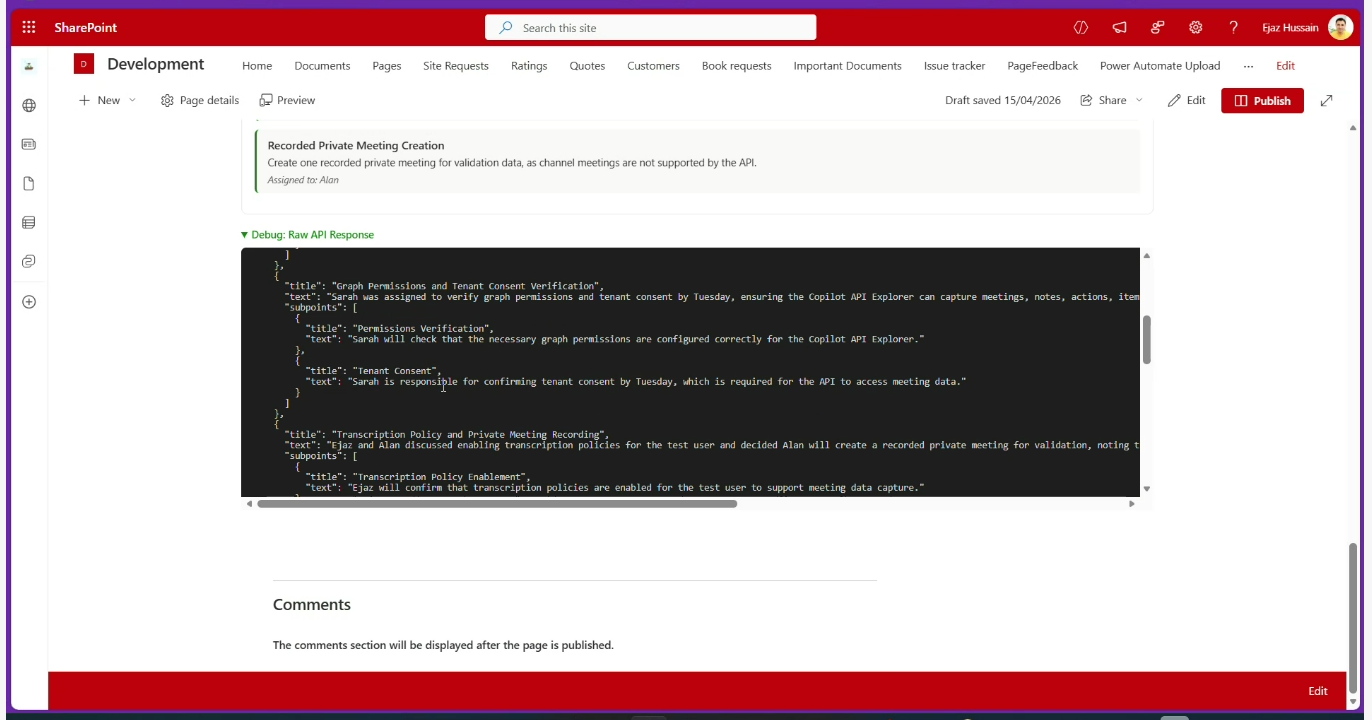Open the settings gear in the header
1372x720 pixels.
tap(1195, 28)
